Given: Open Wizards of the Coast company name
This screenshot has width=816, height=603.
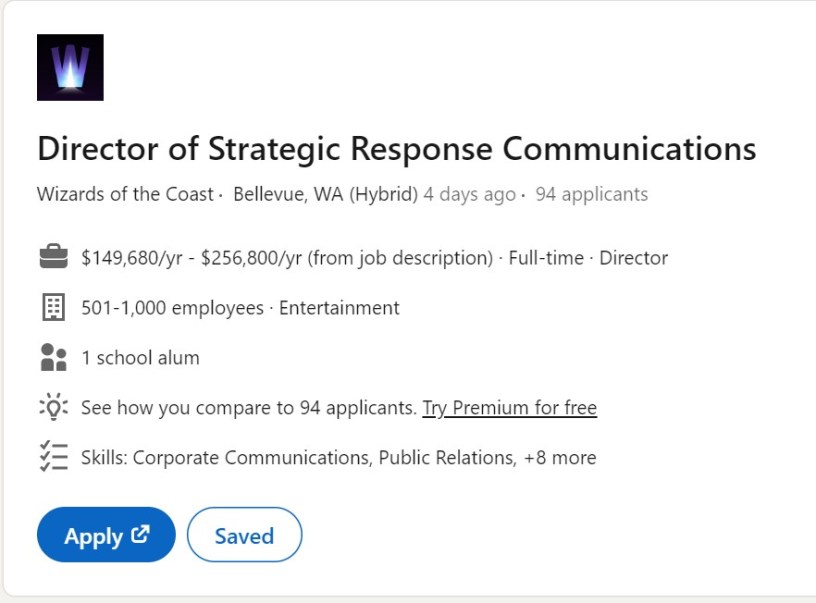Looking at the screenshot, I should click(125, 194).
